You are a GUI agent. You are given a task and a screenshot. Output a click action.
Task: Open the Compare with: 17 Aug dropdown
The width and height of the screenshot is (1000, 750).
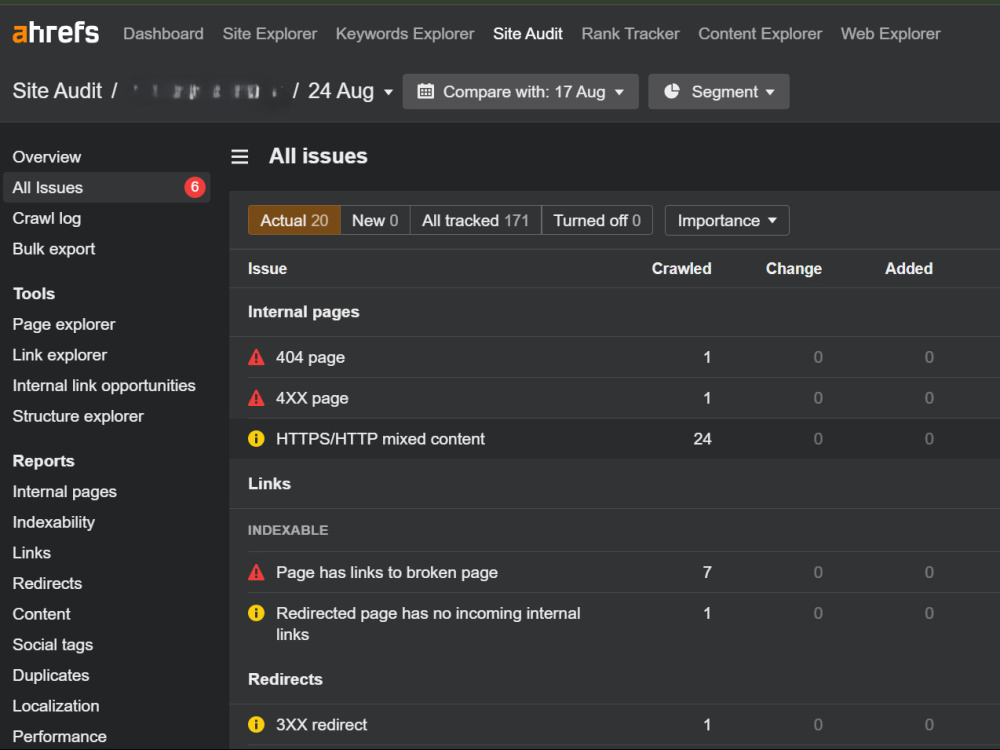(x=520, y=91)
